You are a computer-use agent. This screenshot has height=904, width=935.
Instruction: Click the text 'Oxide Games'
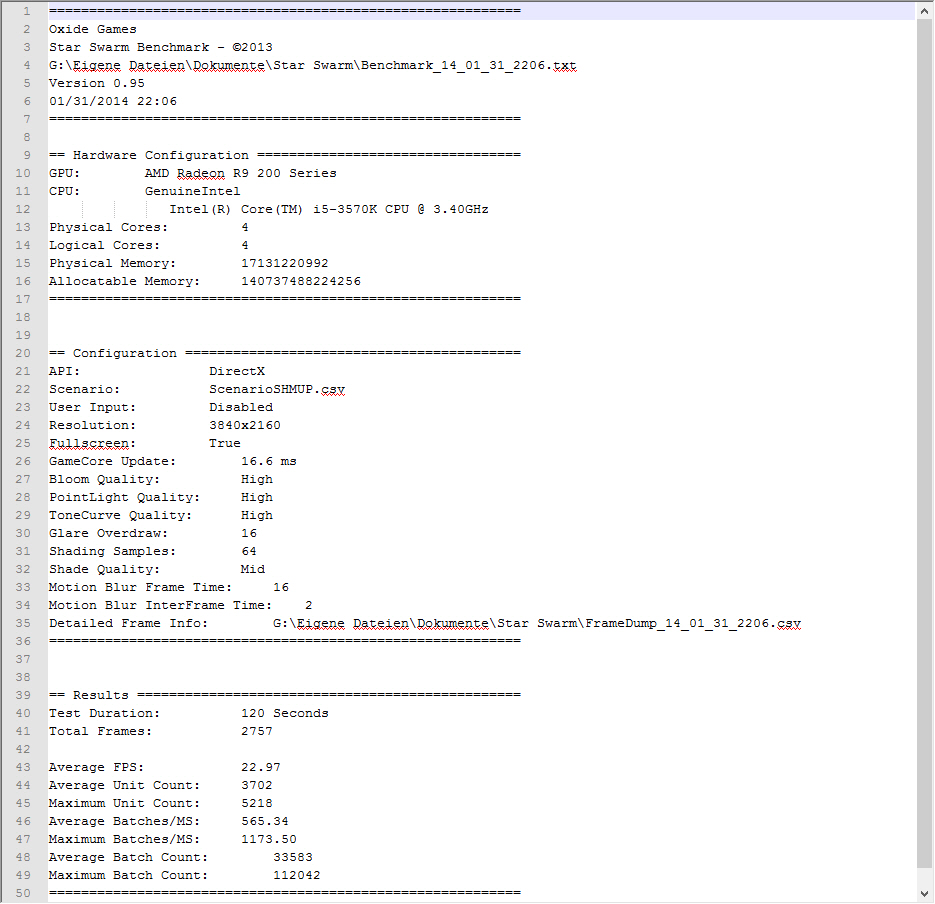pyautogui.click(x=92, y=29)
